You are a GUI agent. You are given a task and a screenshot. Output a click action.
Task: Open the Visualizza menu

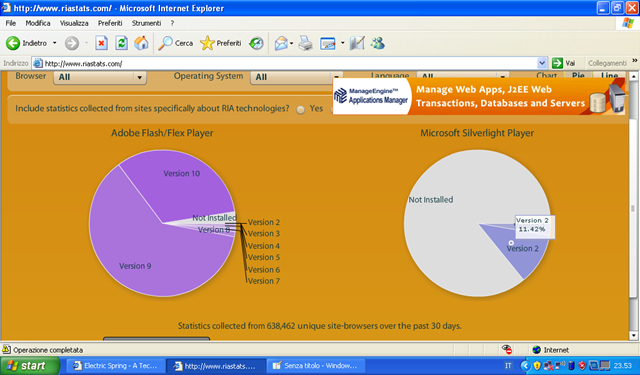(74, 23)
